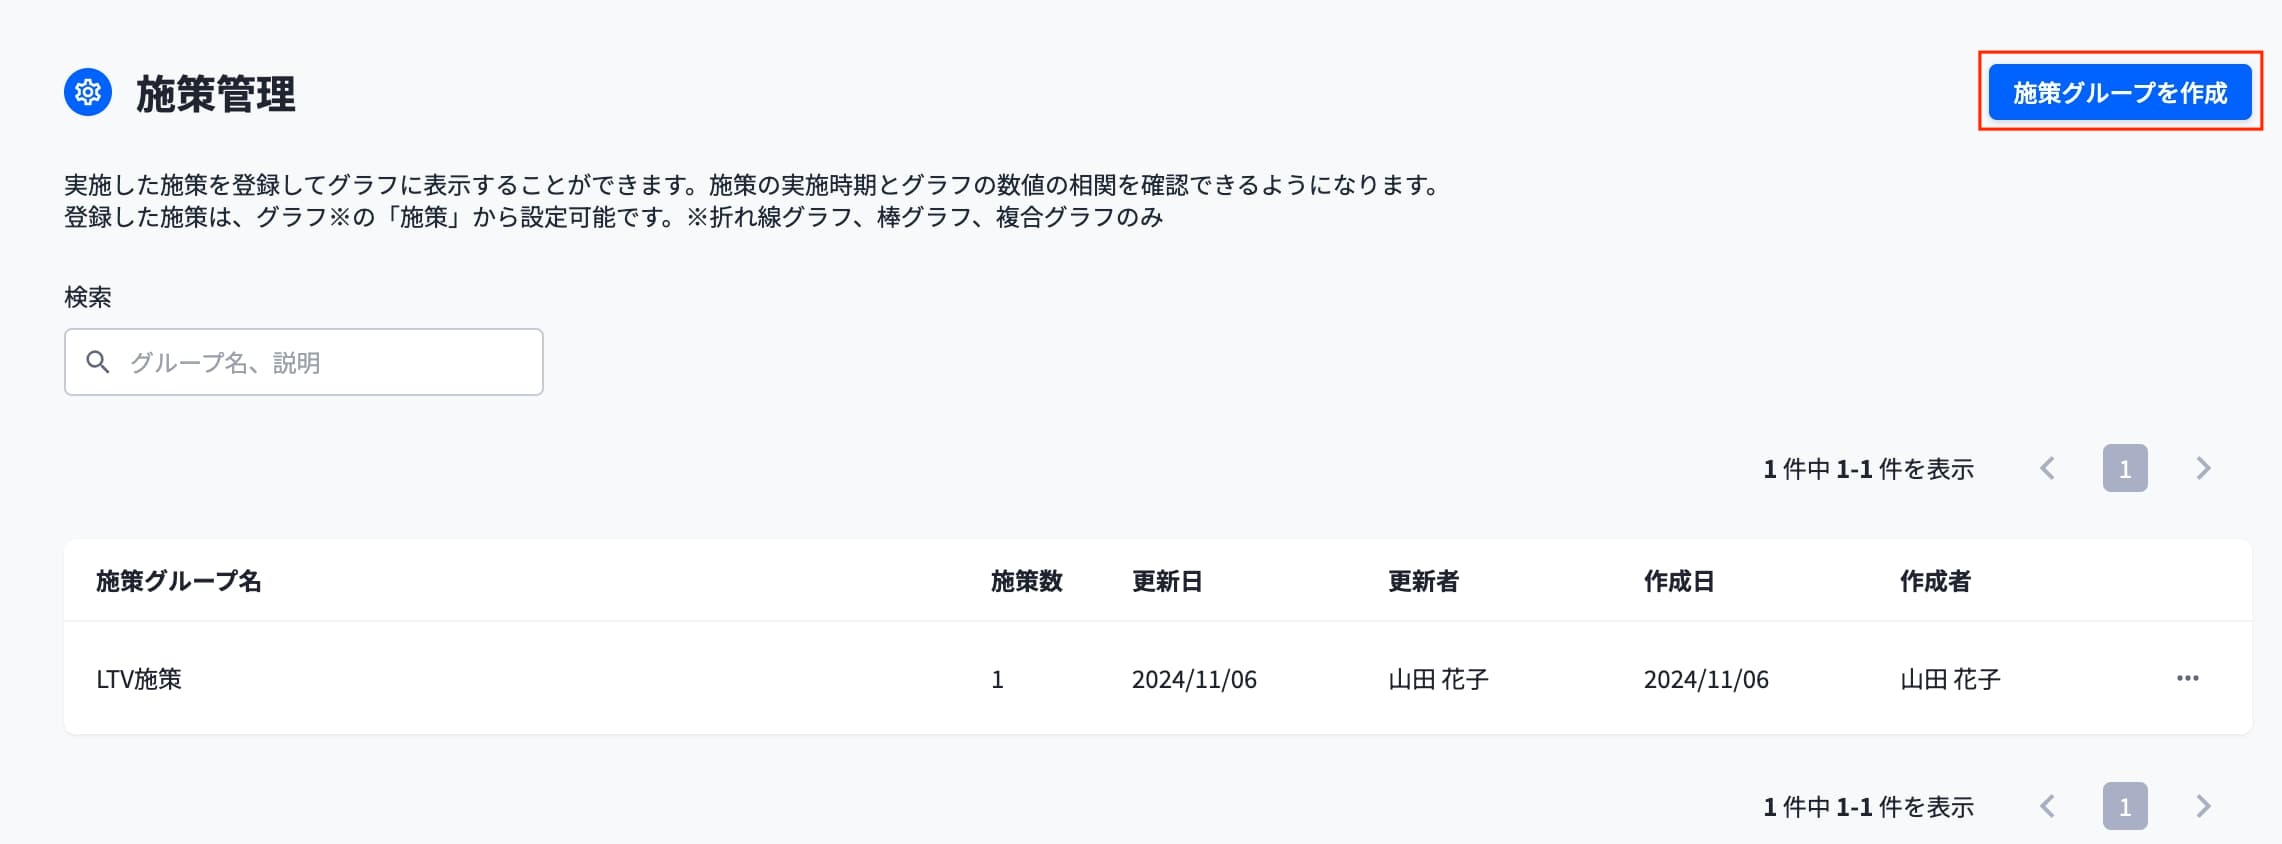
Task: Click the 更新者 column header
Action: [1423, 581]
